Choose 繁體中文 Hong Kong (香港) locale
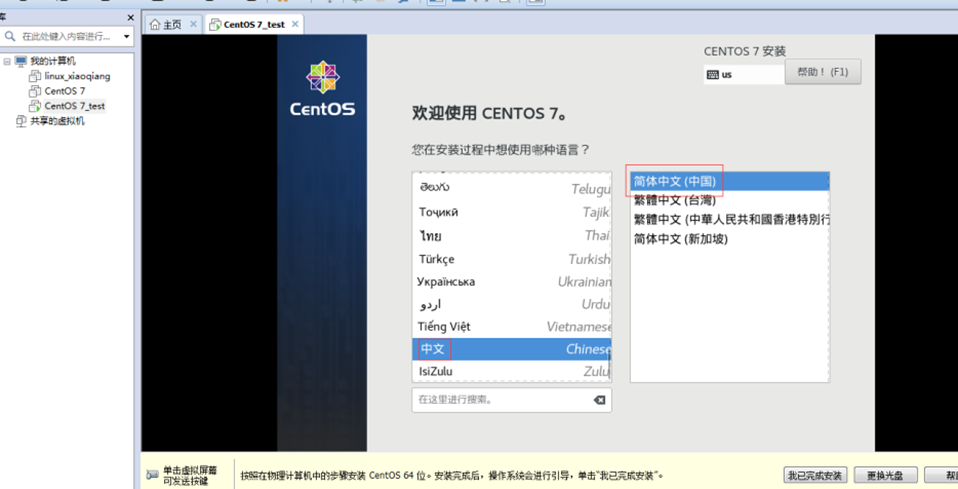Screen dimensions: 958x489 pyautogui.click(x=729, y=219)
